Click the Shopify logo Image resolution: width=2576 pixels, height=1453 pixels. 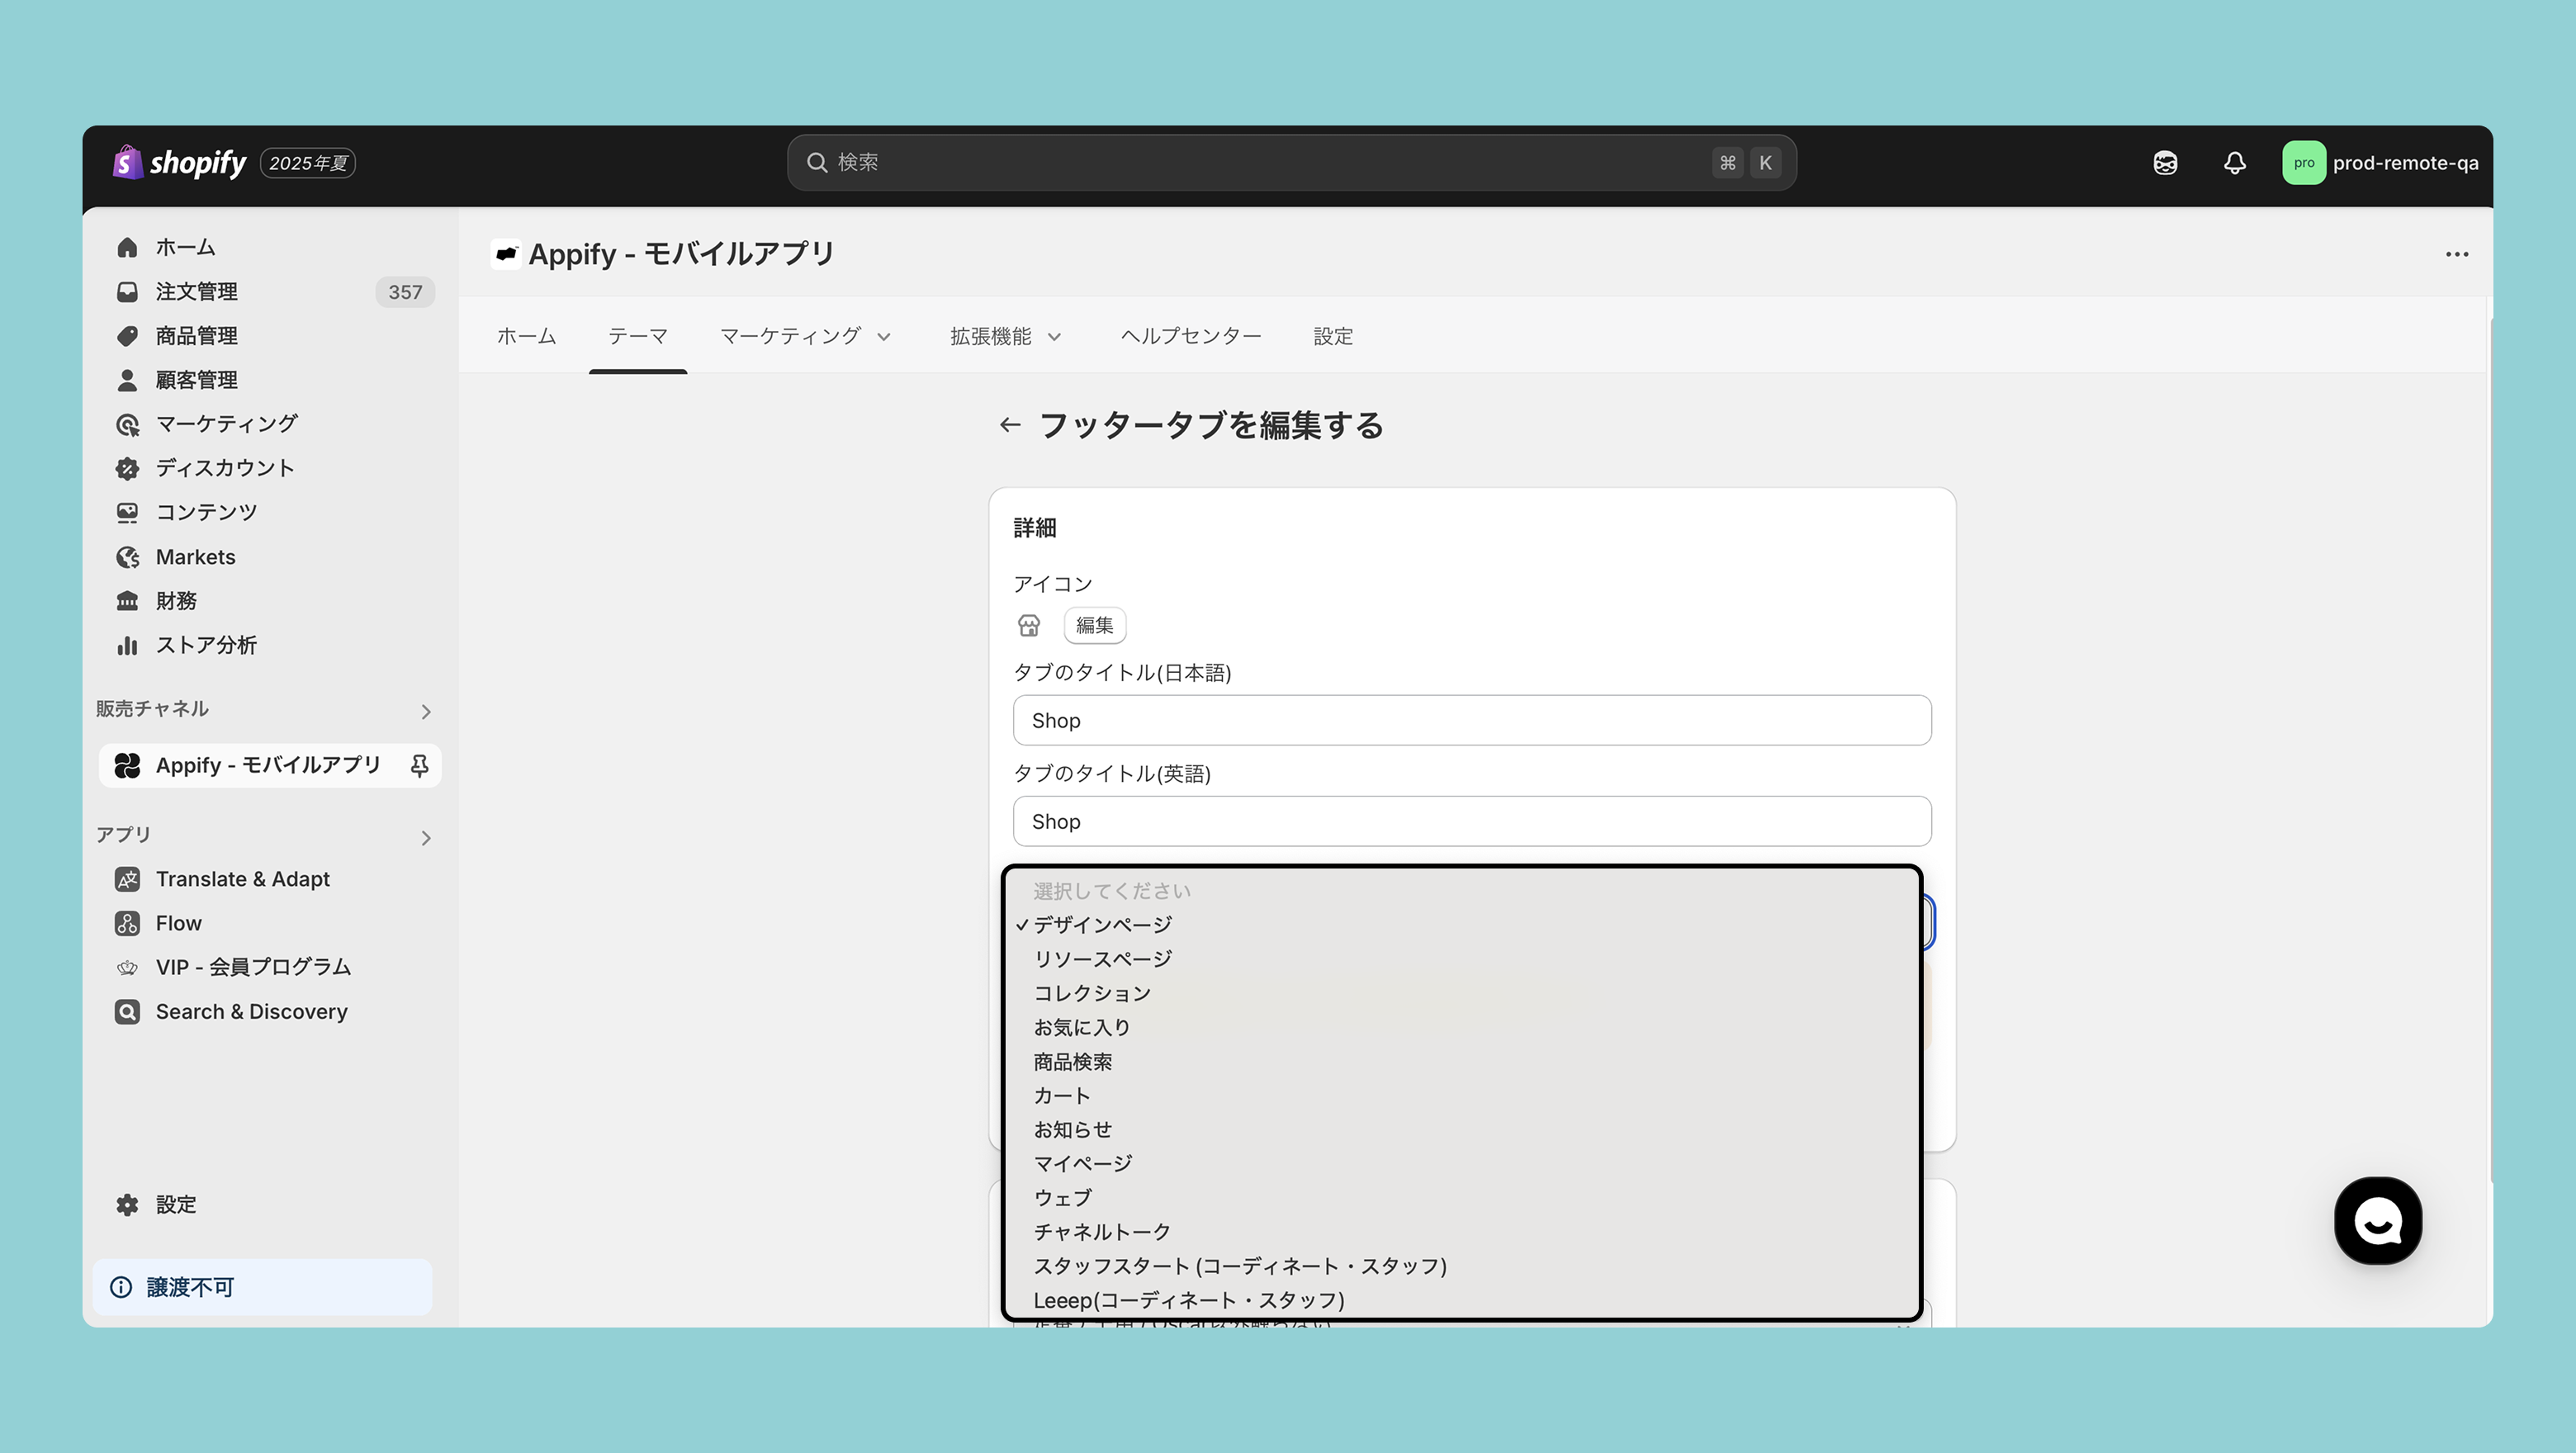pos(180,163)
